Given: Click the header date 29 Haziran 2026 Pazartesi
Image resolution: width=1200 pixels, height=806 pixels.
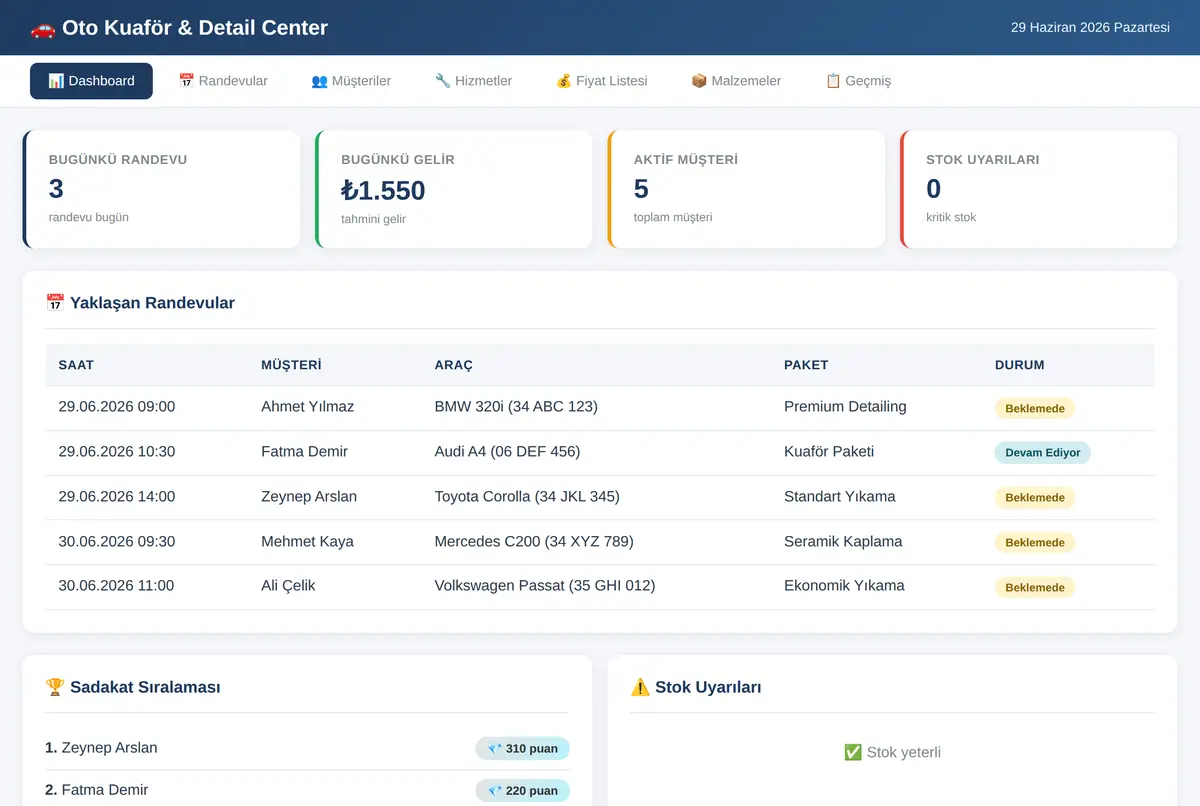Looking at the screenshot, I should [x=1090, y=28].
